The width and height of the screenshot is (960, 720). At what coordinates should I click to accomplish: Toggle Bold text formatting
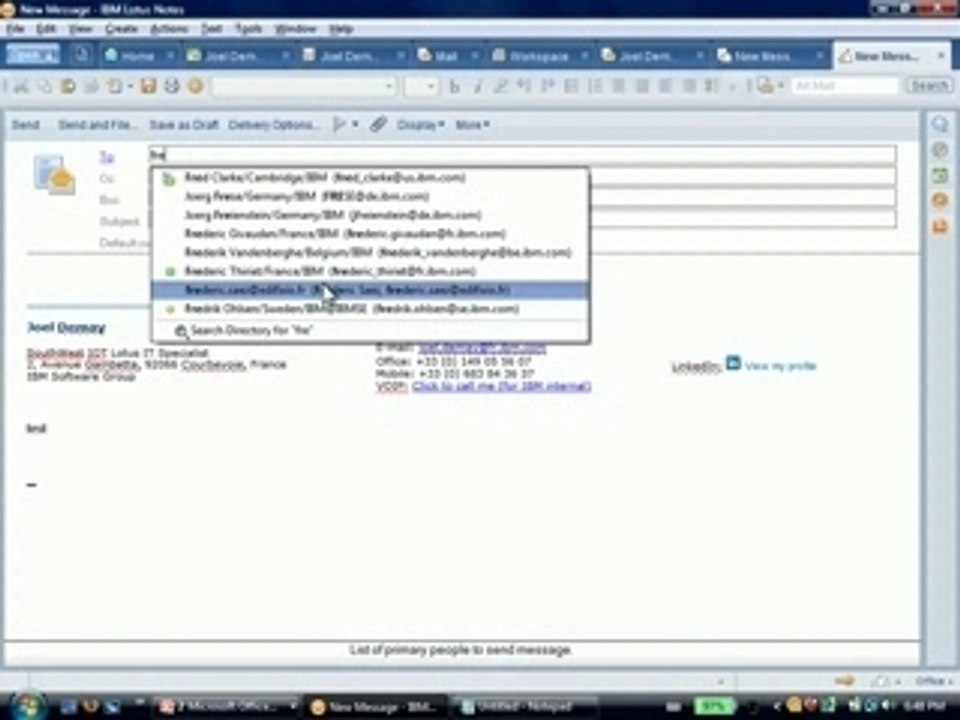coord(454,86)
